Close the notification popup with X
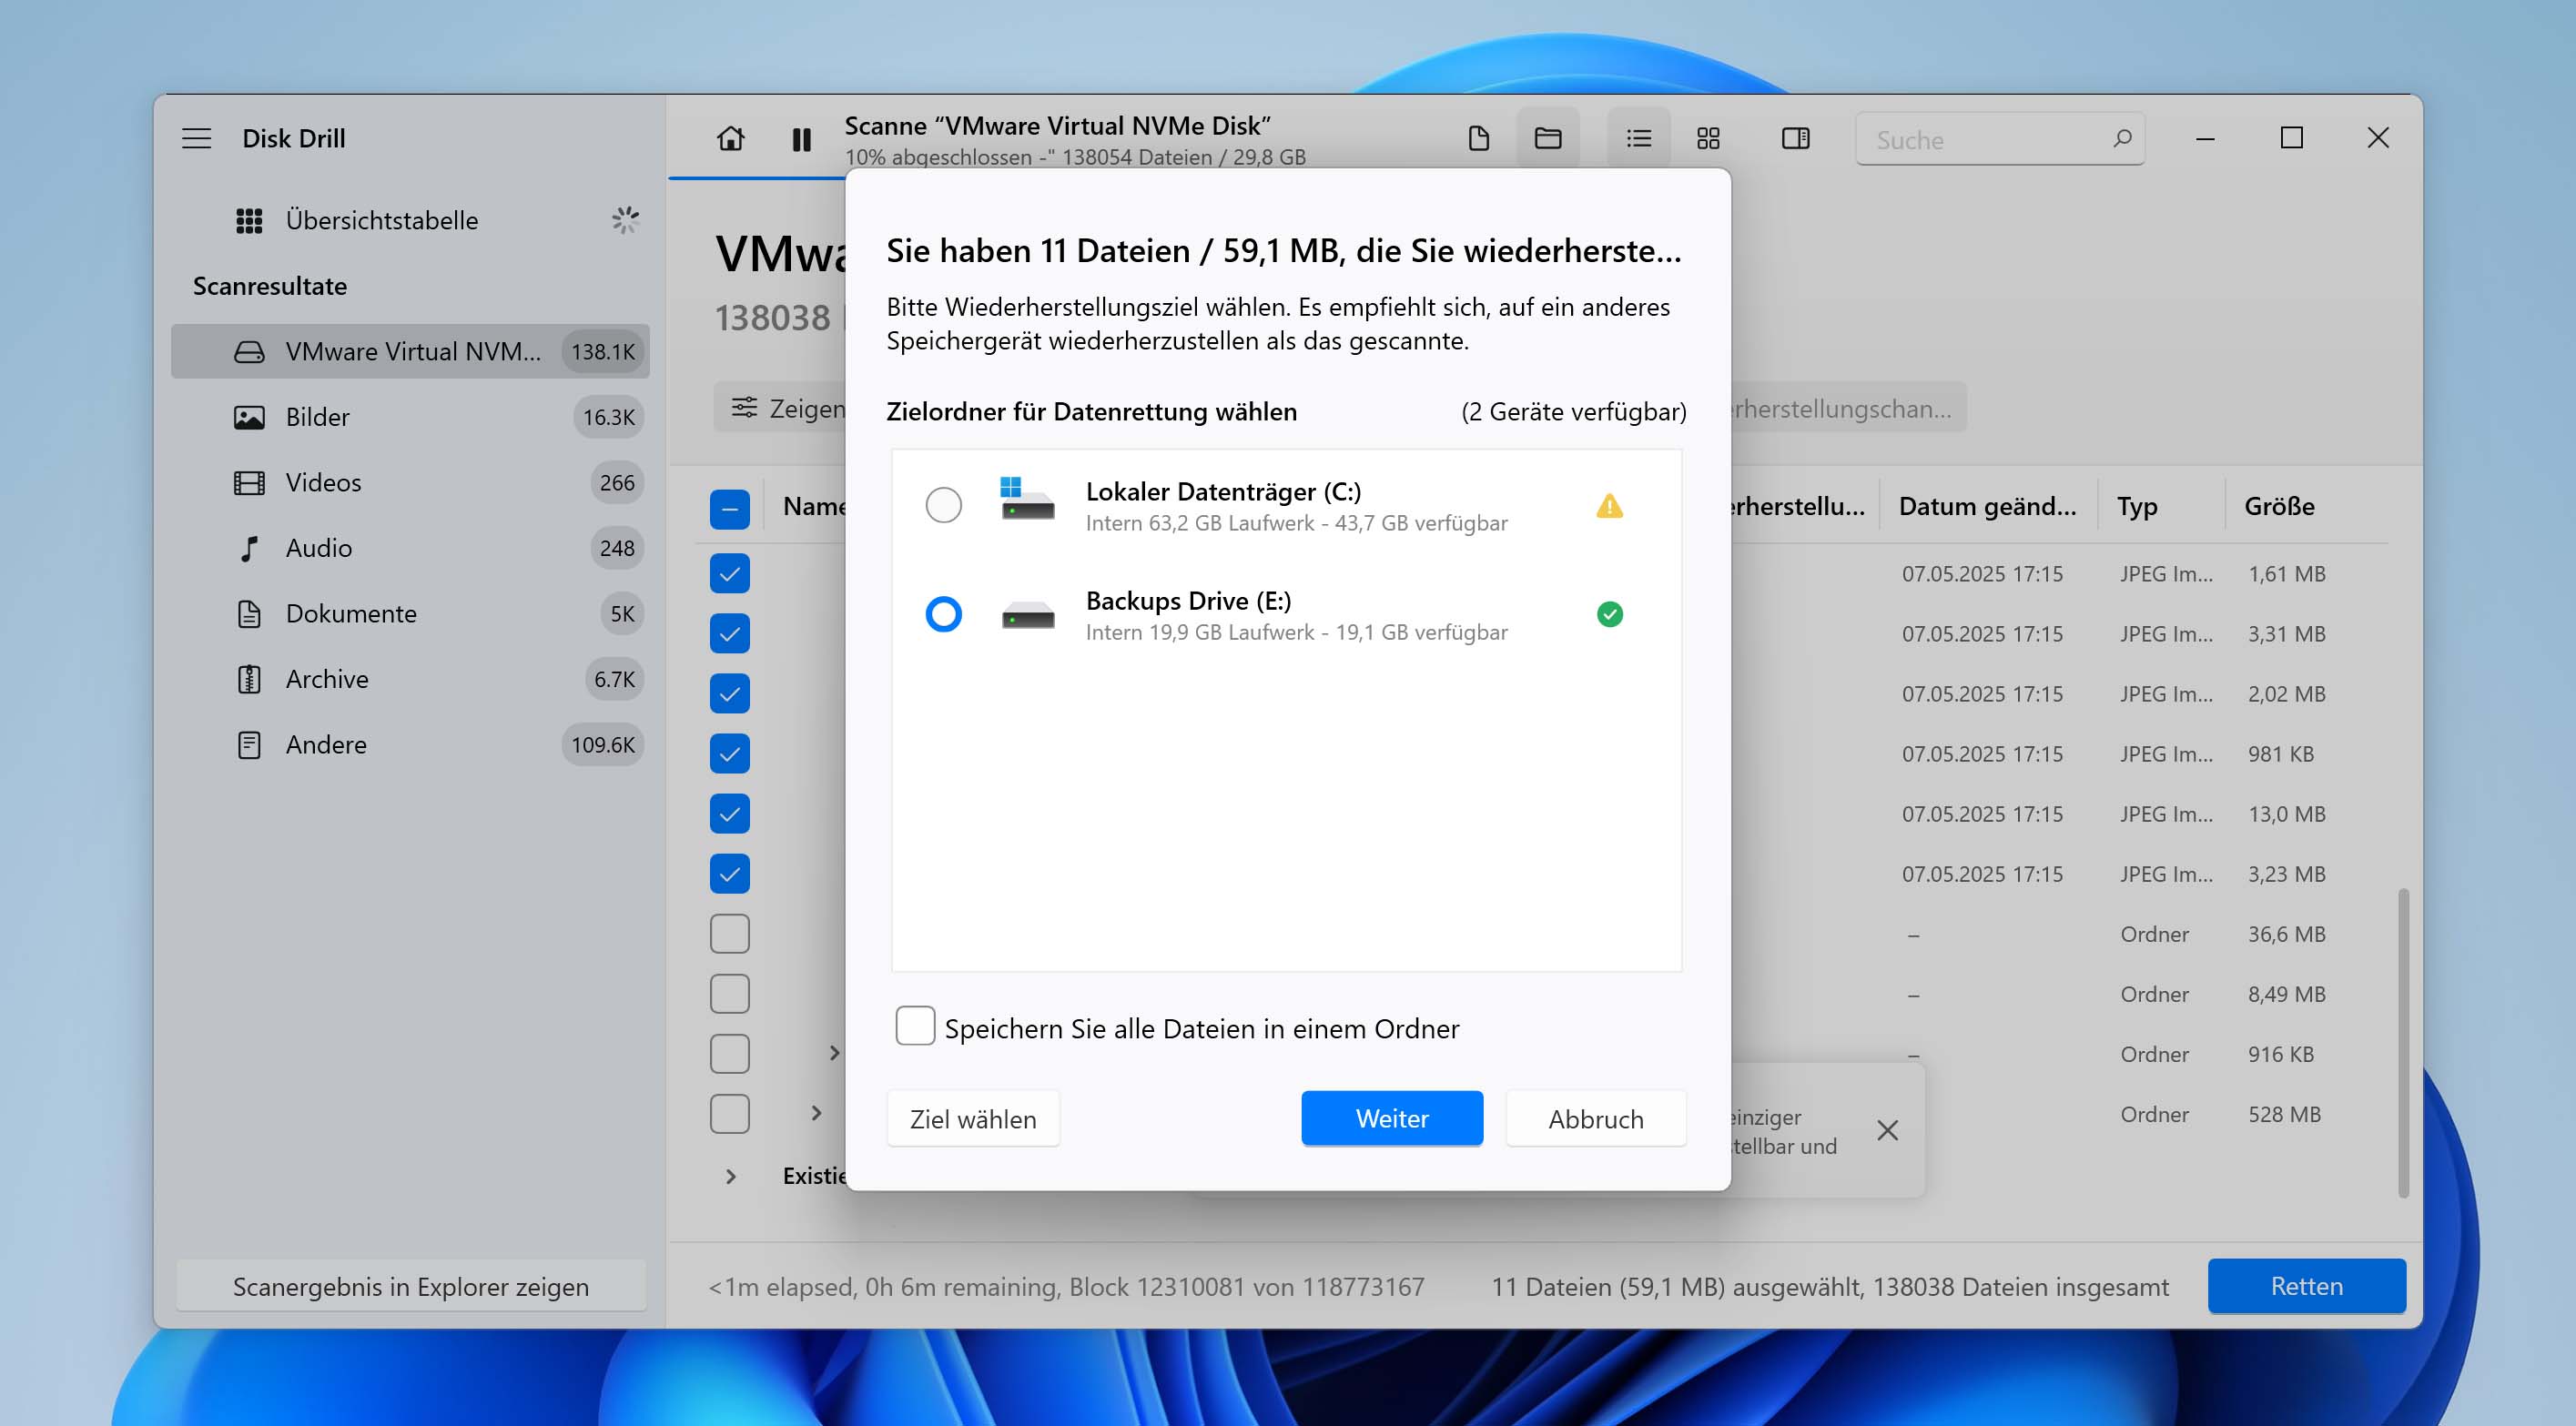Image resolution: width=2576 pixels, height=1426 pixels. 1887,1130
